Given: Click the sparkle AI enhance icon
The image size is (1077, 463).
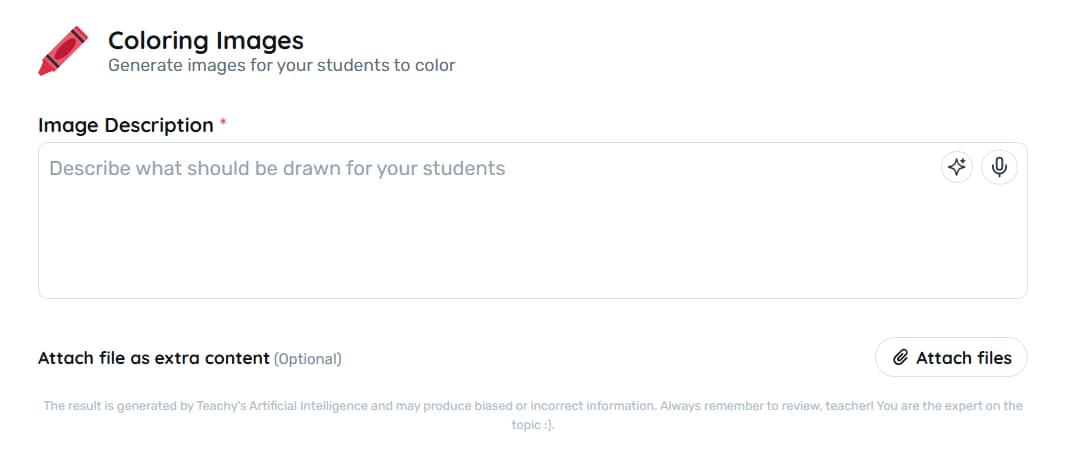Looking at the screenshot, I should click(x=957, y=167).
